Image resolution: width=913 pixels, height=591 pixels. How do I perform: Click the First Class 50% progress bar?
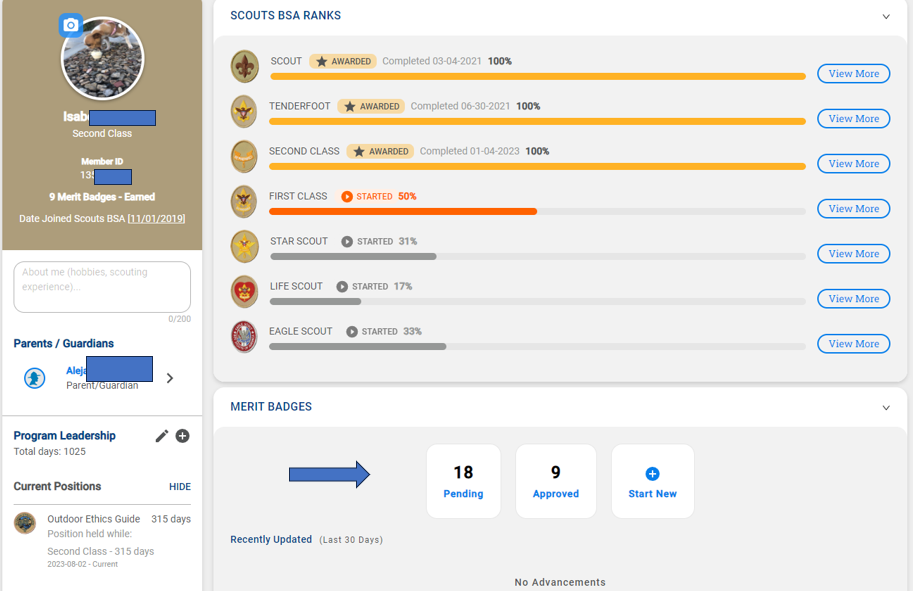[x=537, y=211]
